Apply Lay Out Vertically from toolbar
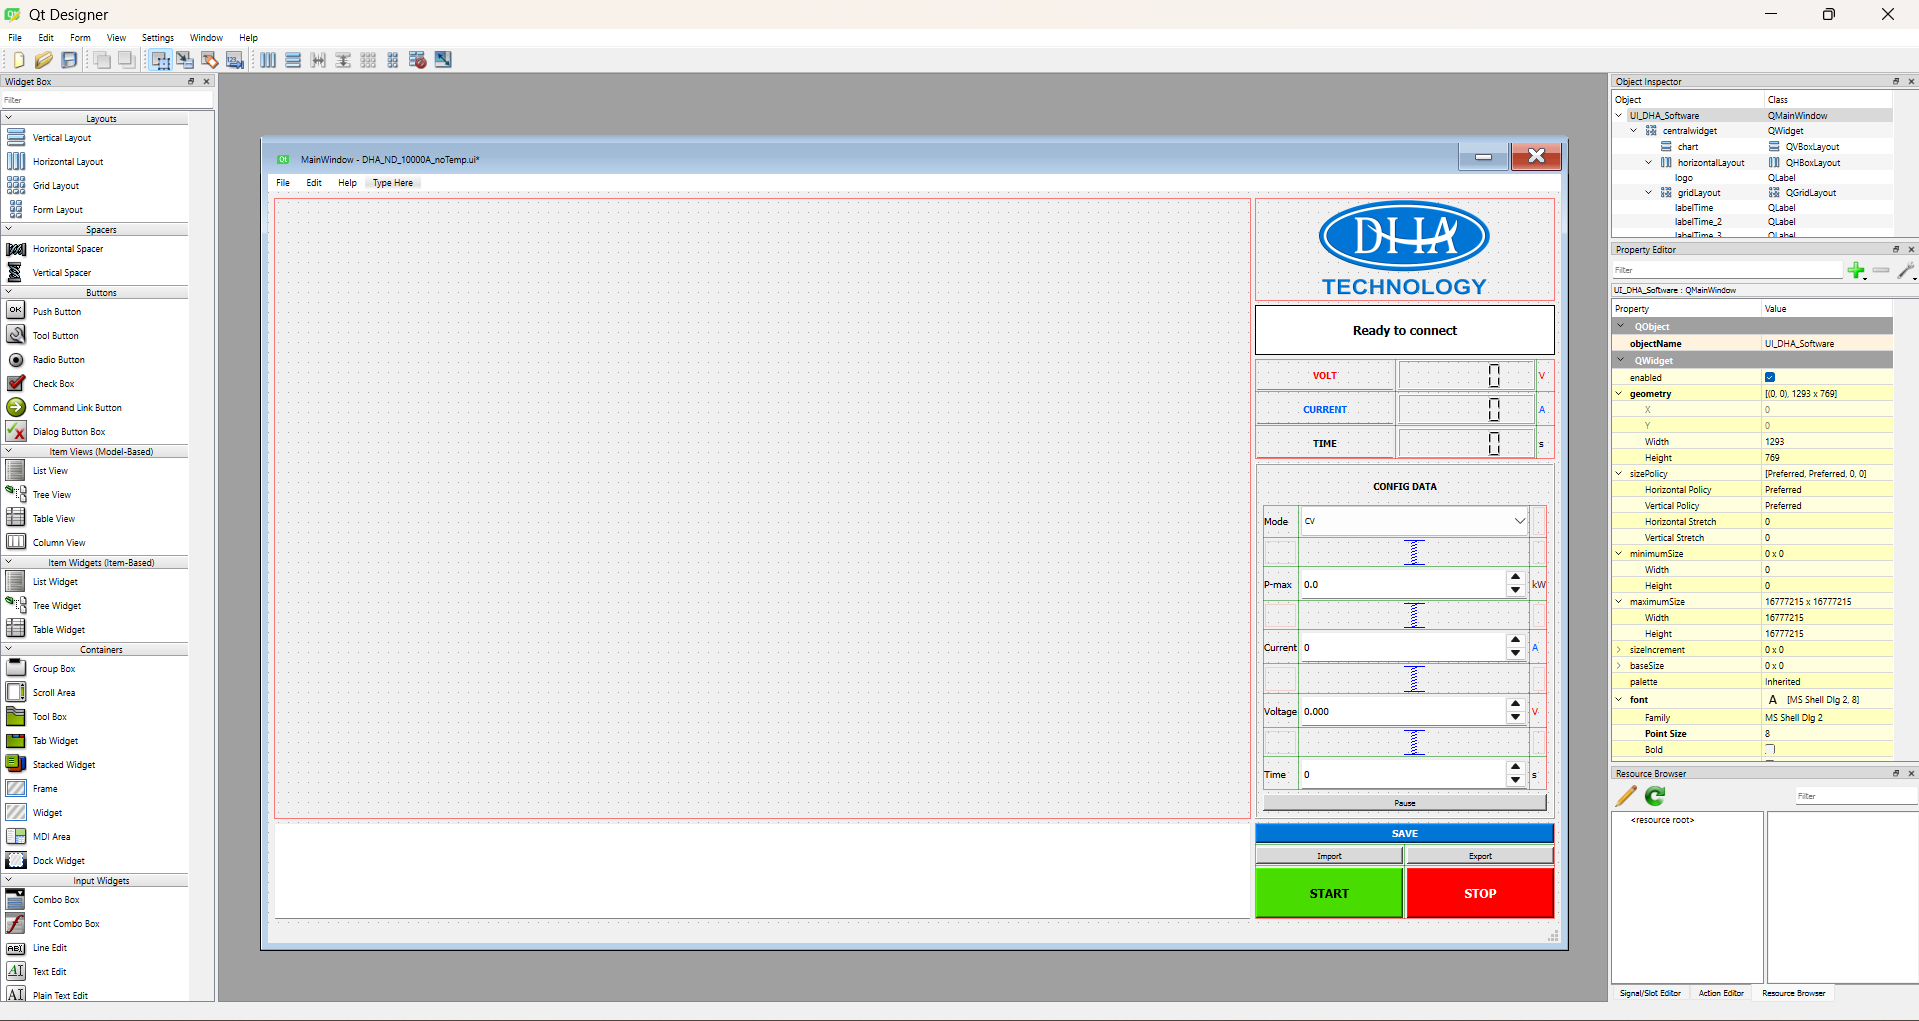 (x=293, y=60)
